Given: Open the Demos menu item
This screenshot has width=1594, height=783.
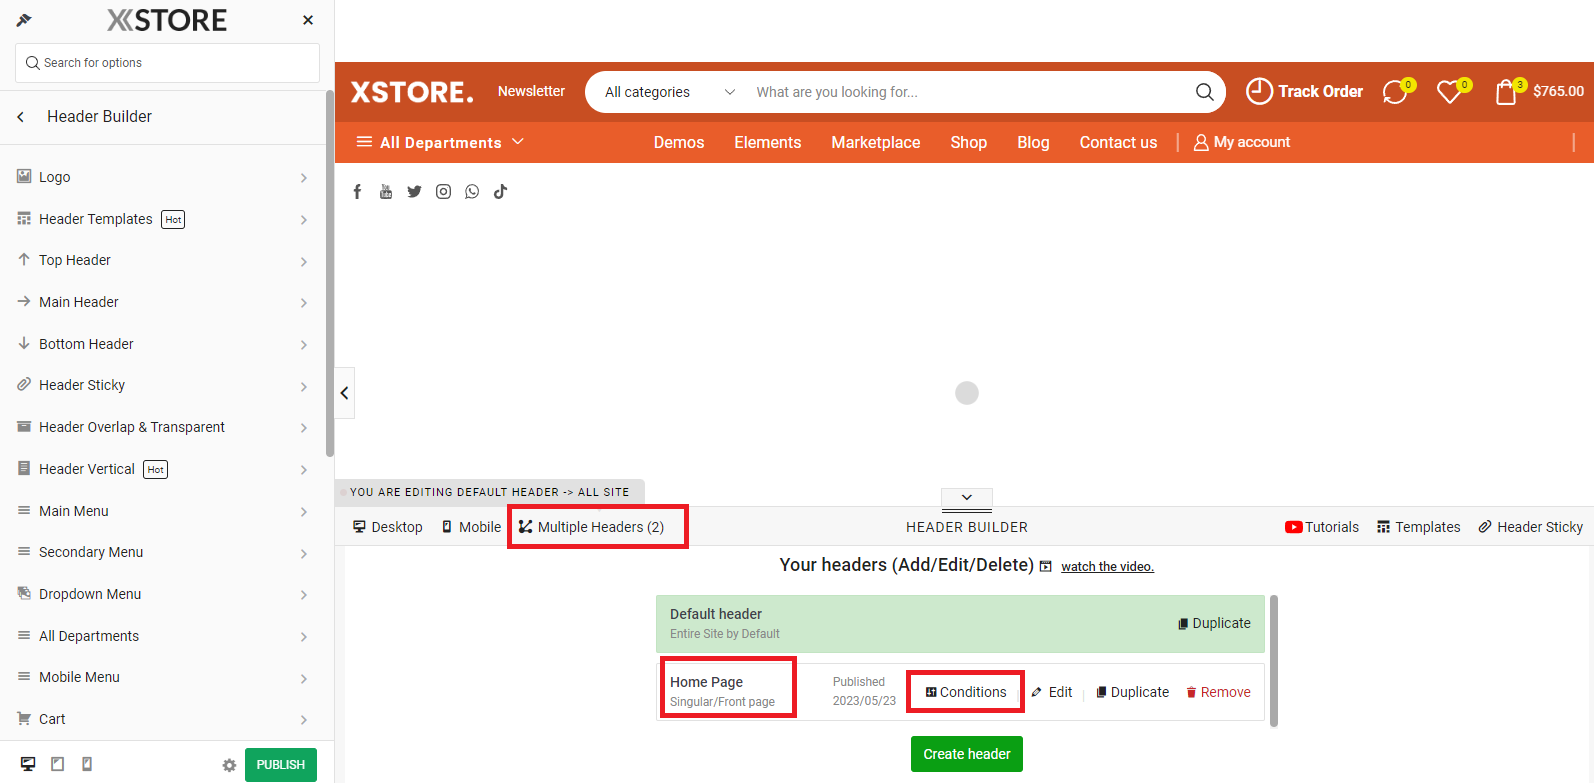Looking at the screenshot, I should 679,142.
